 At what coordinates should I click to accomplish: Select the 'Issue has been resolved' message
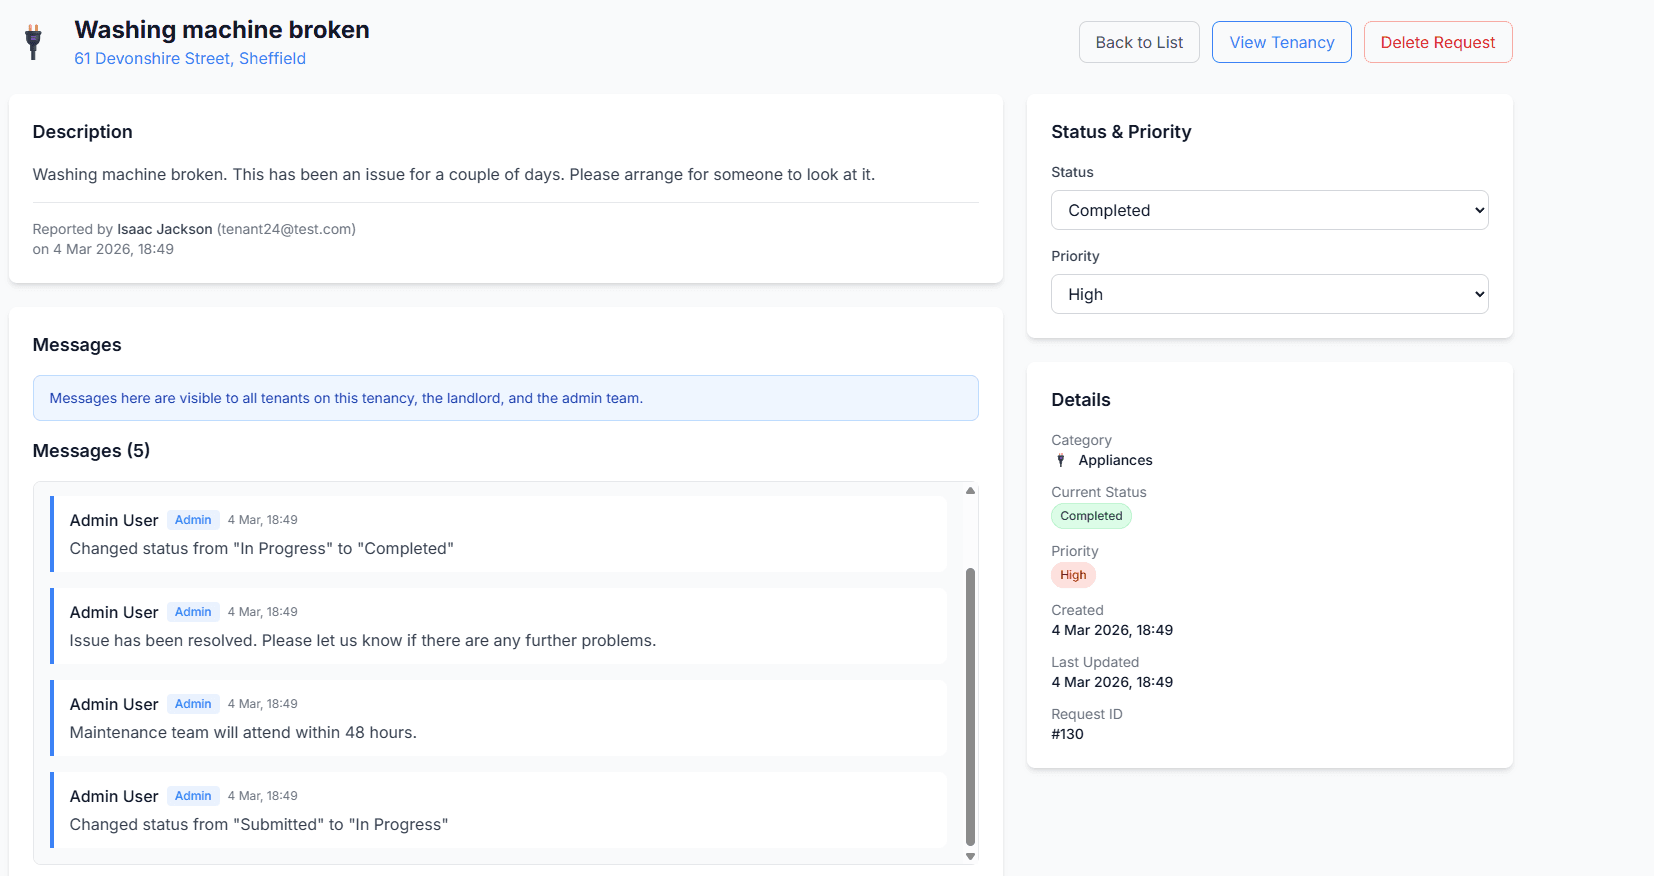[498, 626]
